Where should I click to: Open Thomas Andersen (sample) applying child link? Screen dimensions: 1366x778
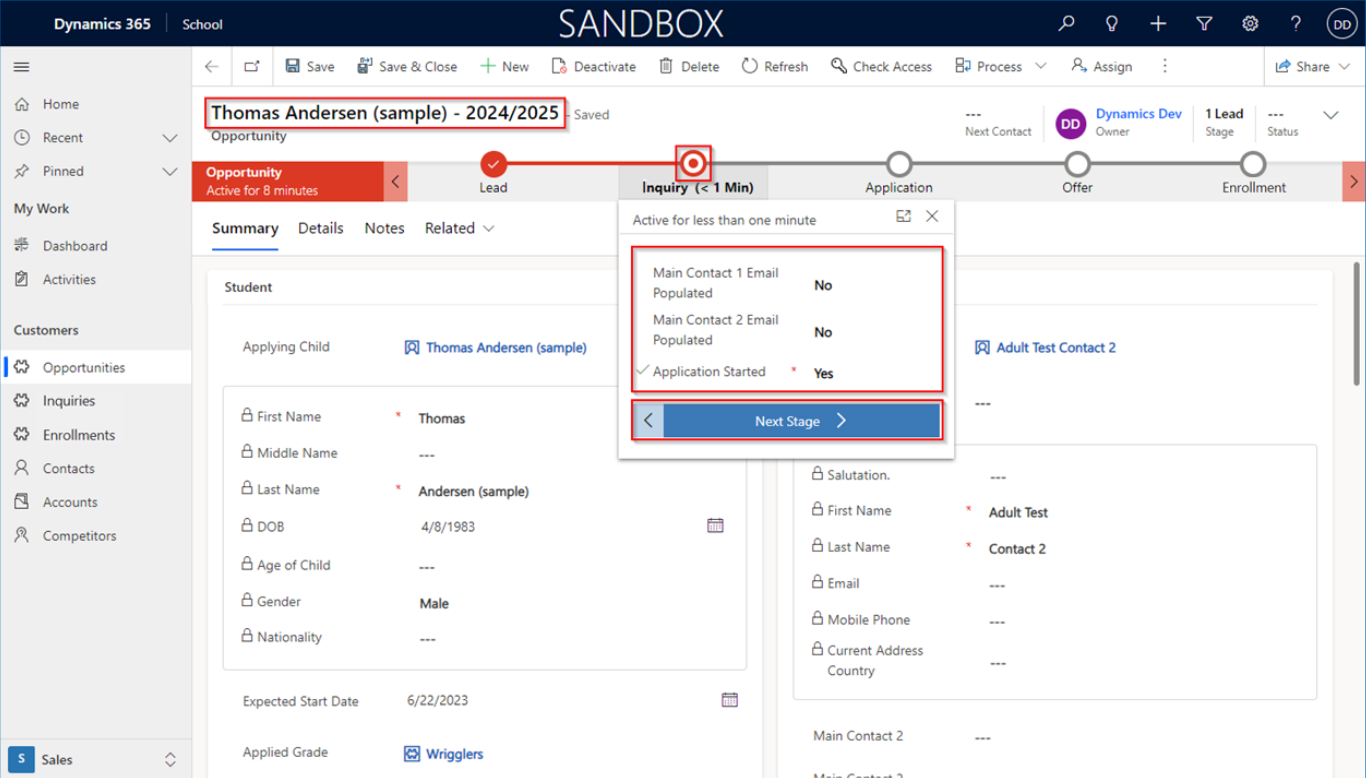coord(506,348)
